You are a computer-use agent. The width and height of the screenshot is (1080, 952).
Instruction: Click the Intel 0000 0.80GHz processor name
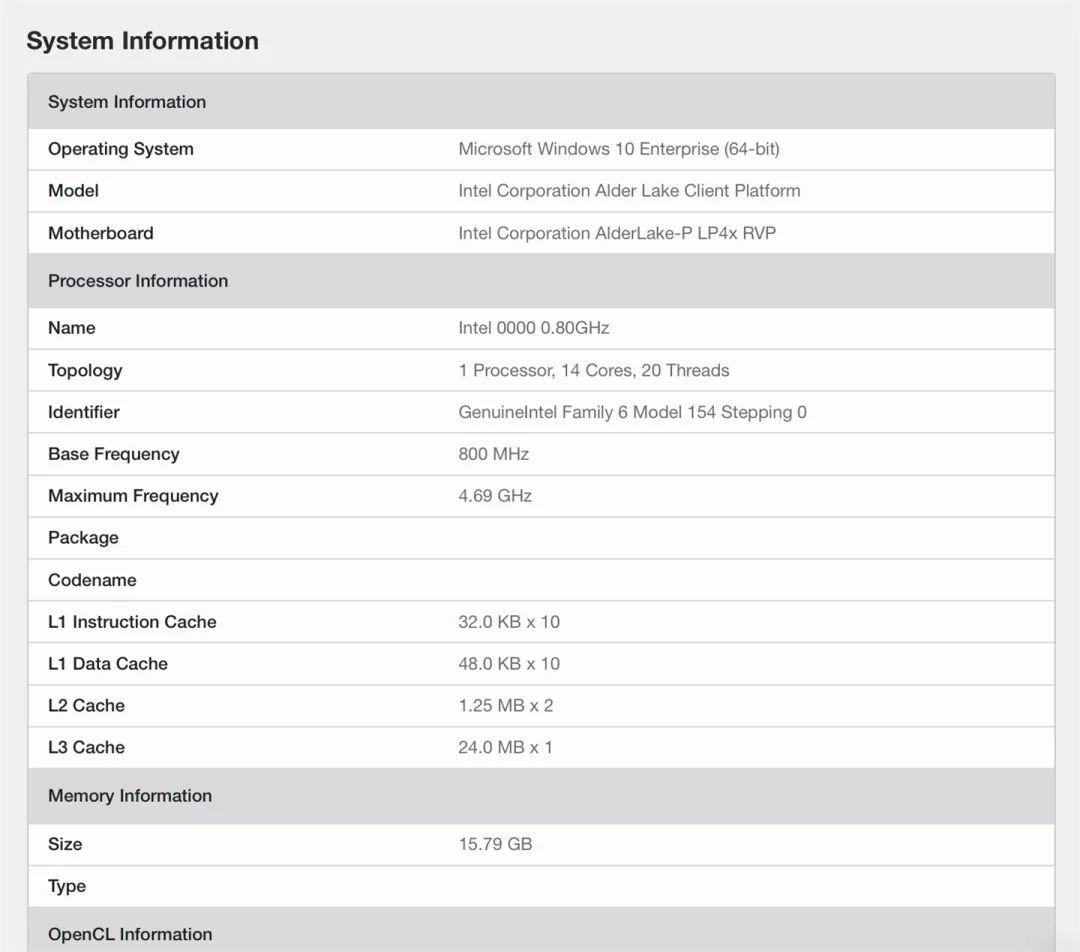[533, 328]
